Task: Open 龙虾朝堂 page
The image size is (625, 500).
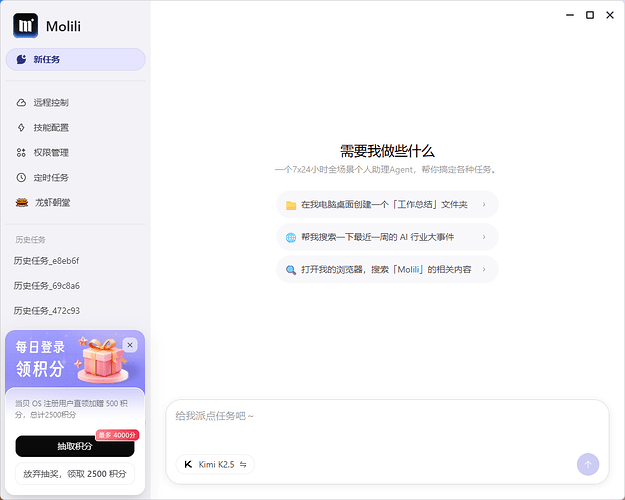Action: [76, 203]
